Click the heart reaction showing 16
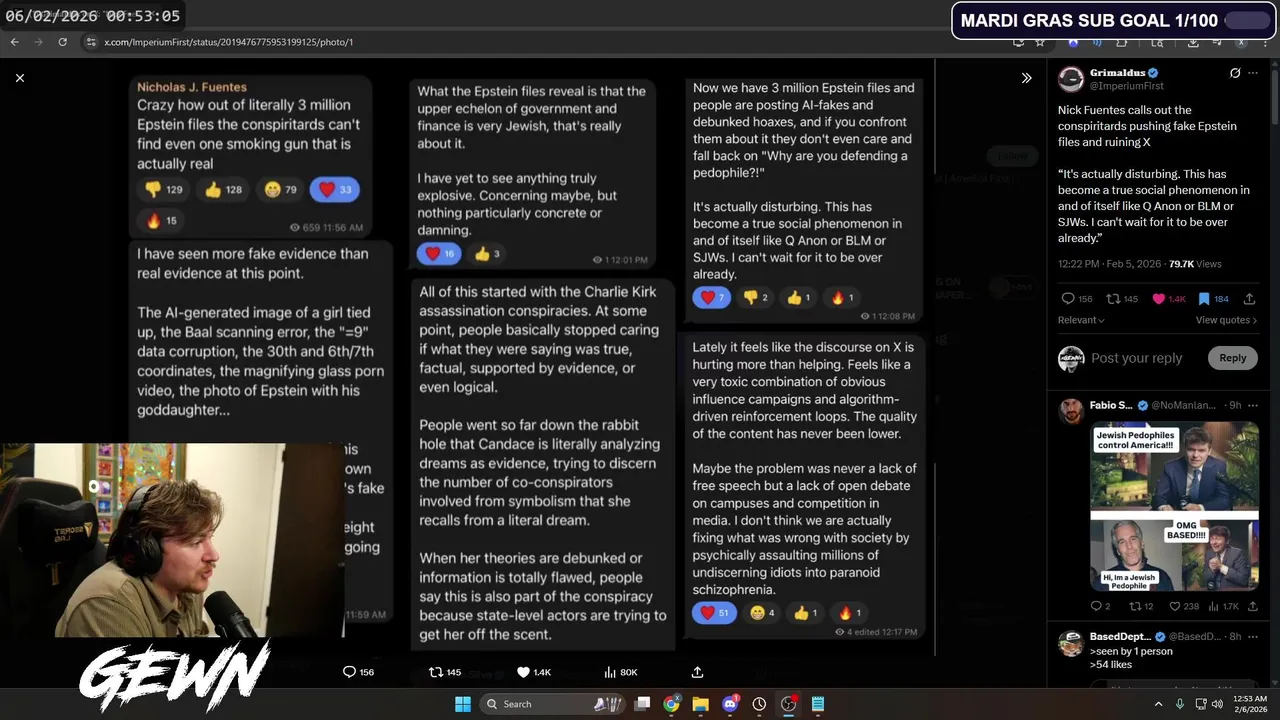The width and height of the screenshot is (1280, 720). pos(439,254)
